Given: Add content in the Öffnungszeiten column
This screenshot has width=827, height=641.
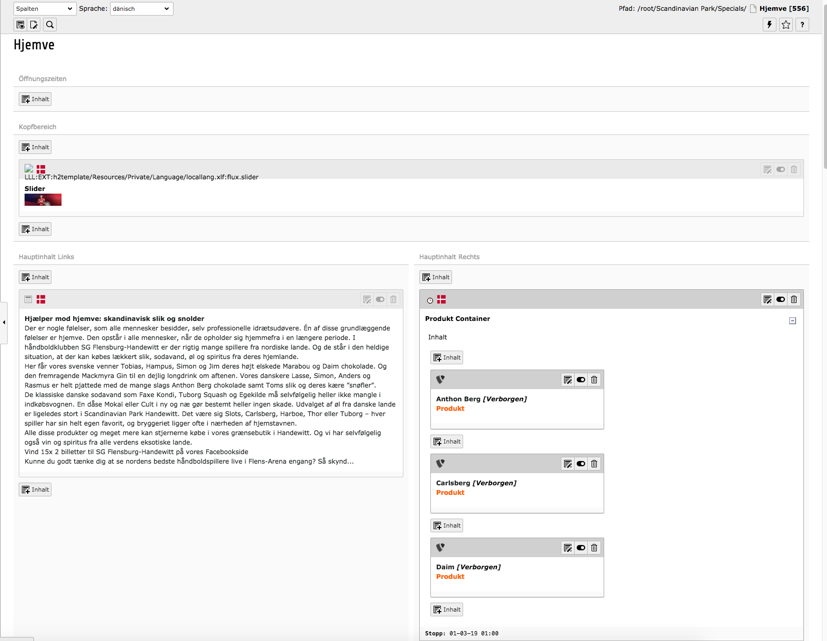Looking at the screenshot, I should (35, 99).
